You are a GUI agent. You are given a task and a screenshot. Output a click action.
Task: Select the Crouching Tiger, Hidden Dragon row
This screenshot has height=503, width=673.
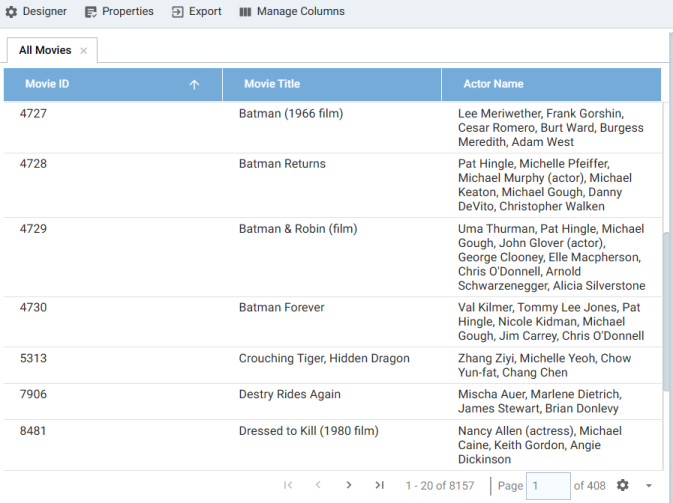(333, 365)
